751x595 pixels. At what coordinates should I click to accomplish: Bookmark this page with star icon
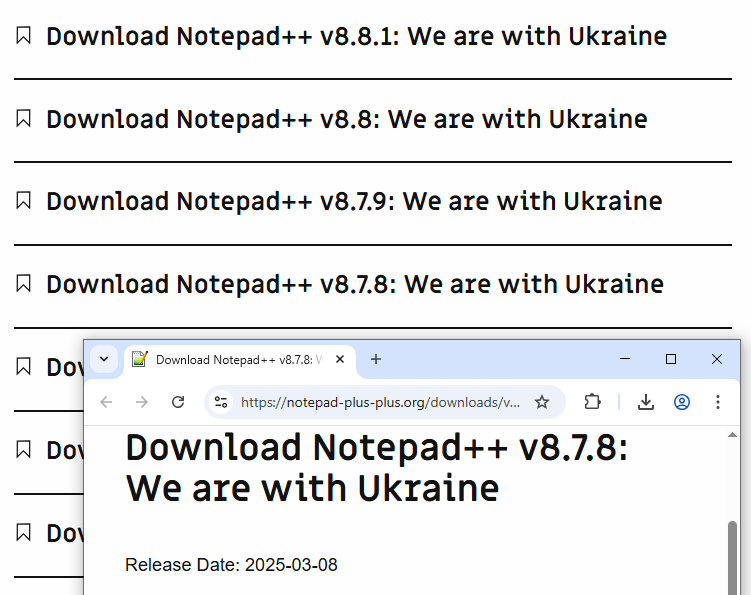[542, 402]
